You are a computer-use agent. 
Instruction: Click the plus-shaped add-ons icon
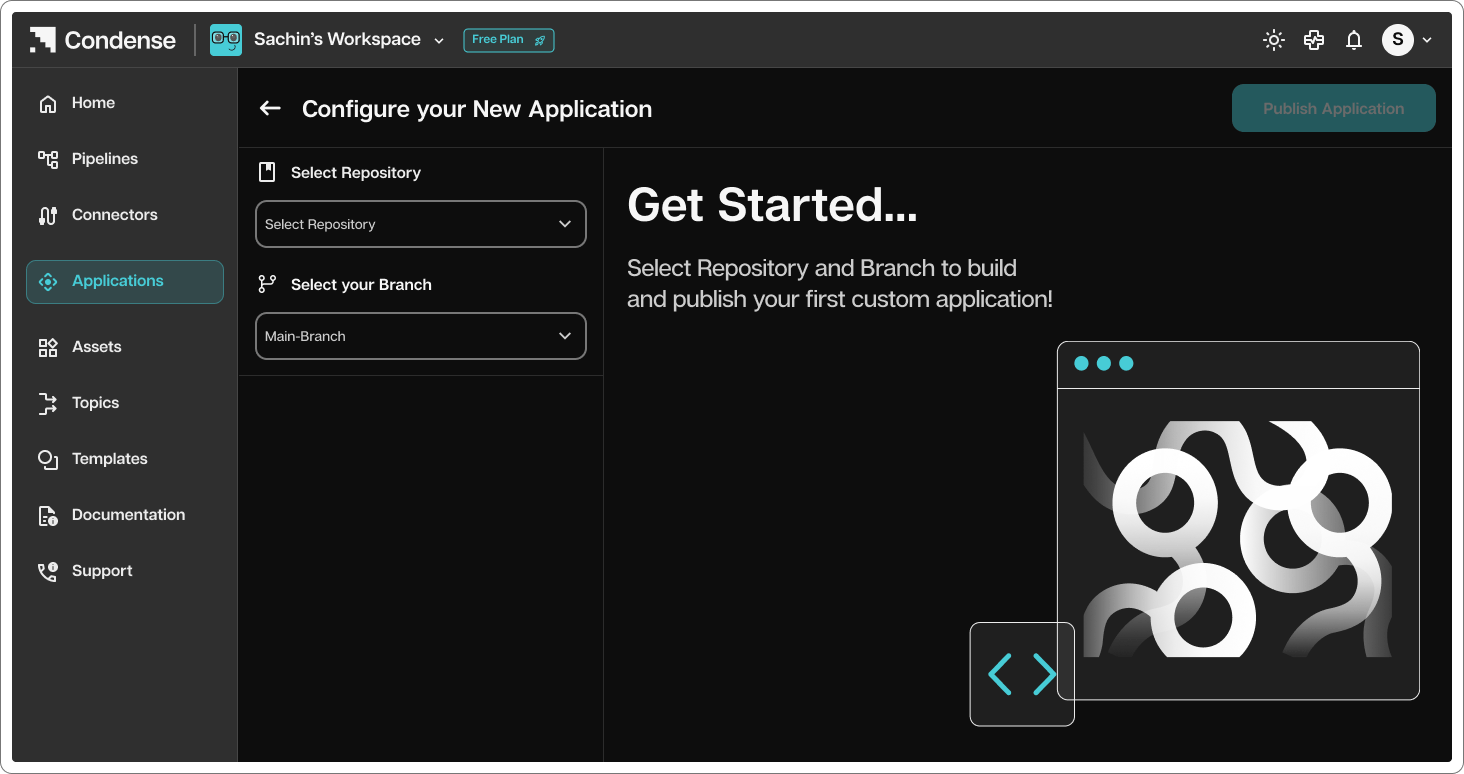(x=1314, y=40)
